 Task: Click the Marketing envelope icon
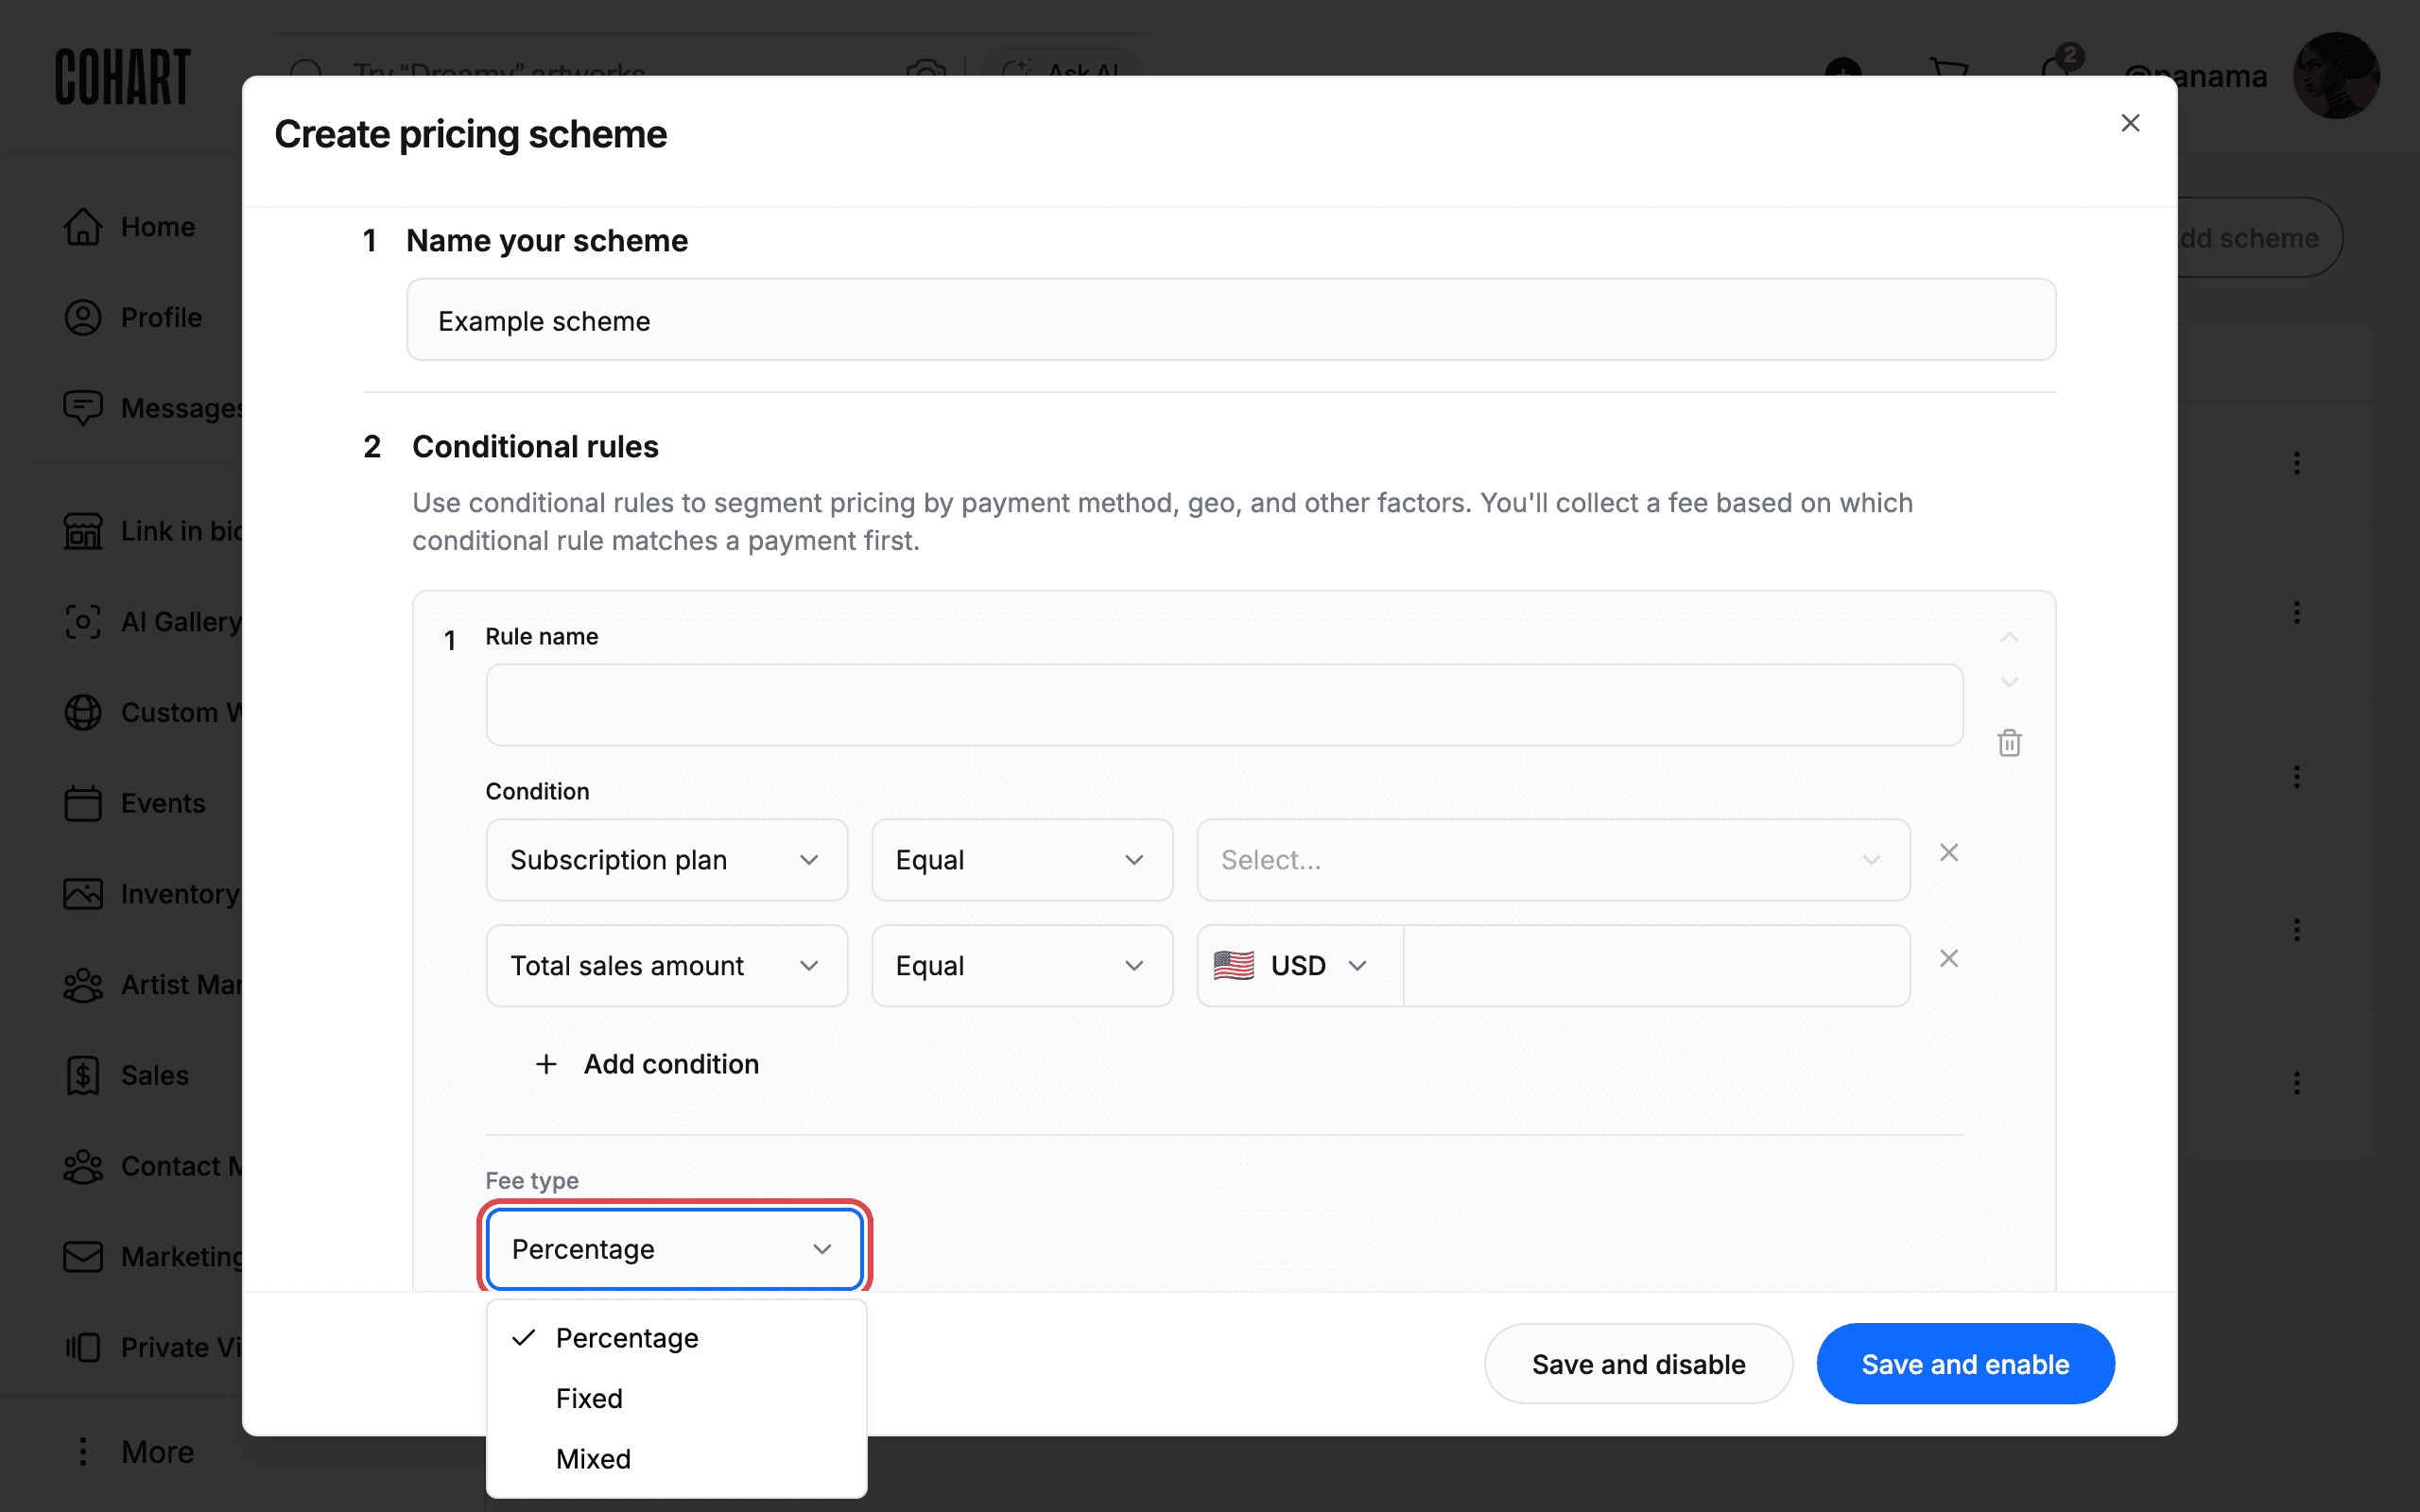tap(83, 1257)
